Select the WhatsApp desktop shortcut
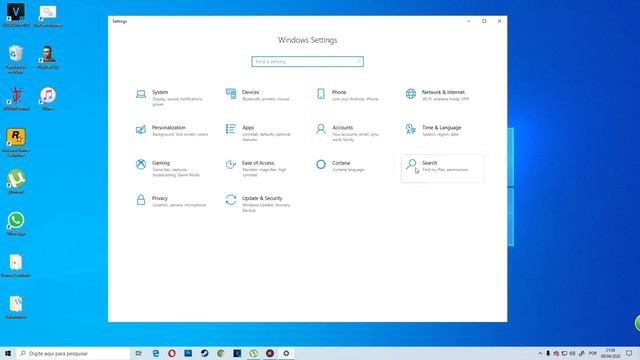The image size is (640, 360). (x=16, y=224)
